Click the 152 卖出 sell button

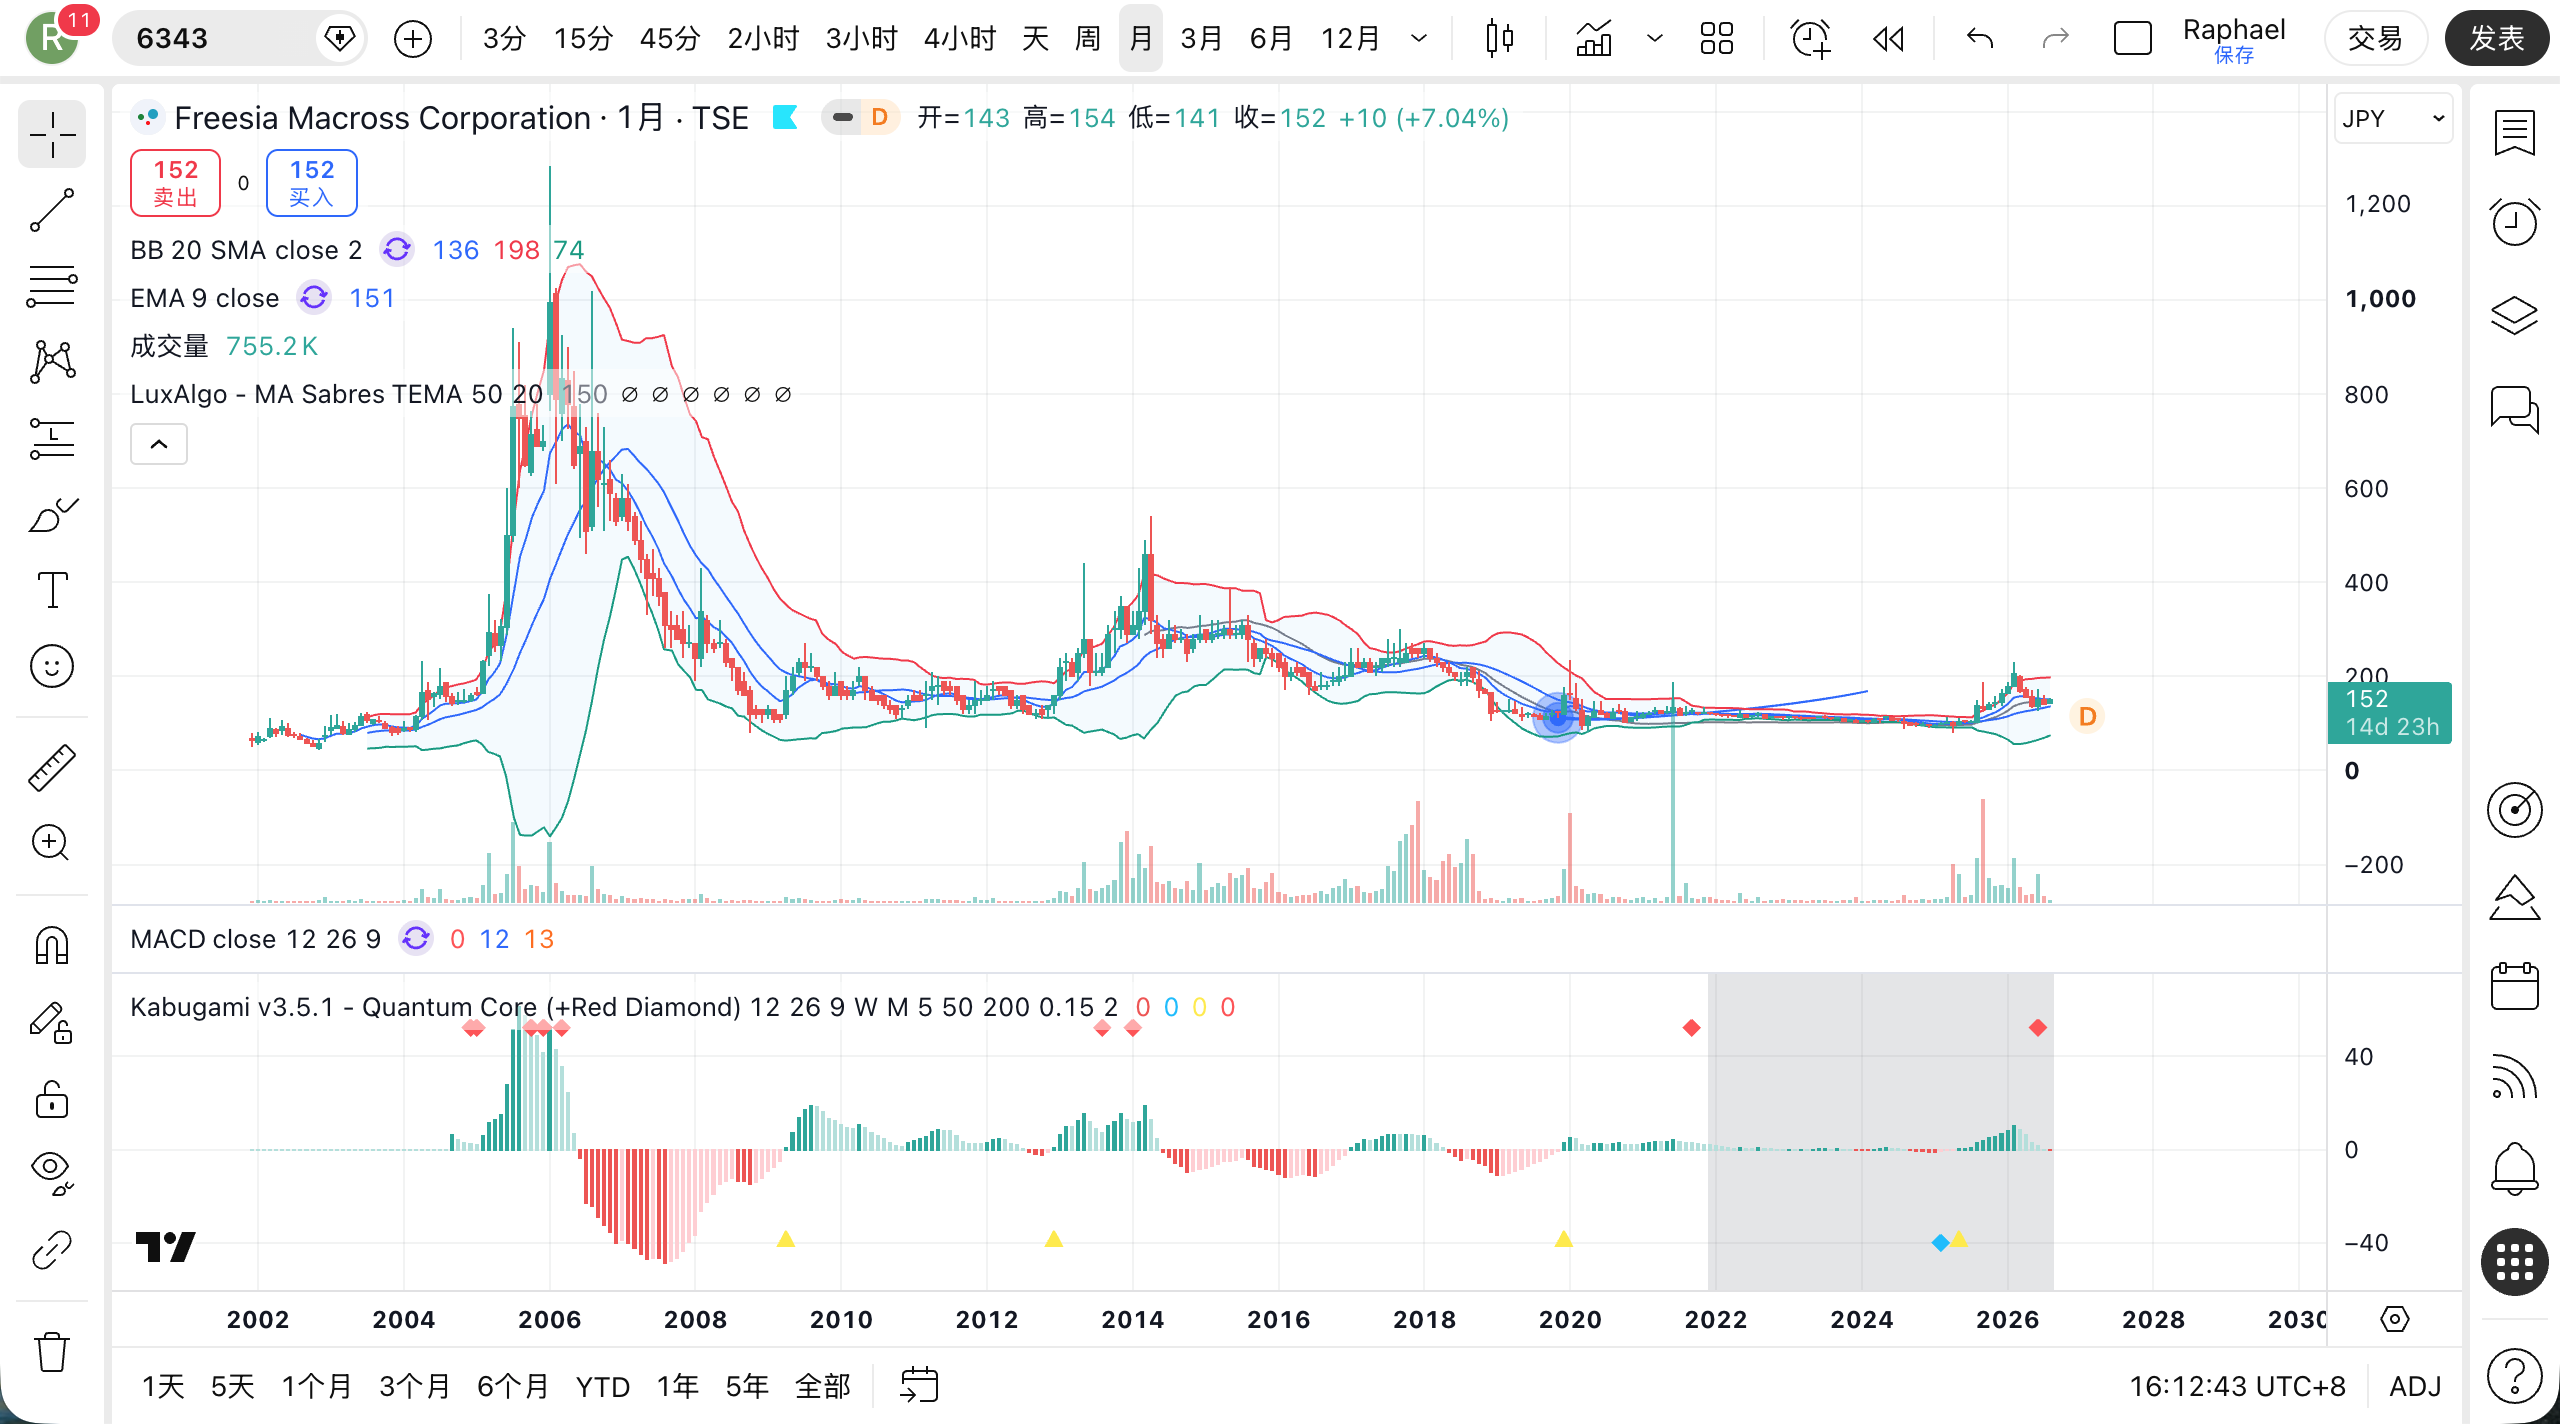point(176,183)
